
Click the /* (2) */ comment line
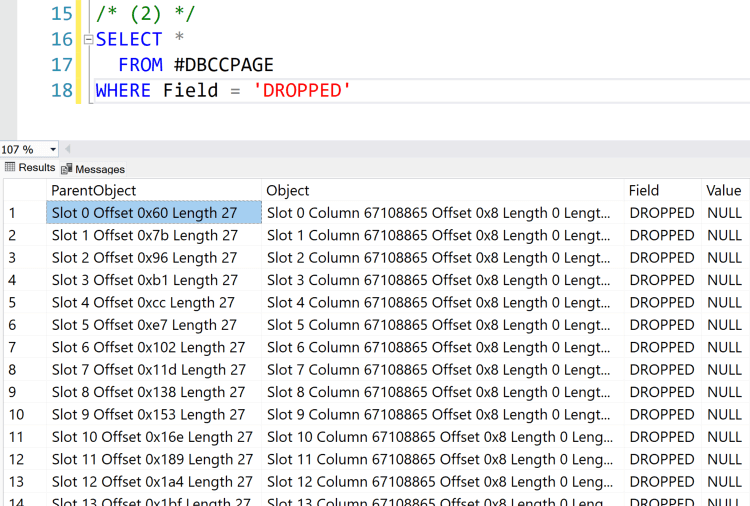pos(145,13)
